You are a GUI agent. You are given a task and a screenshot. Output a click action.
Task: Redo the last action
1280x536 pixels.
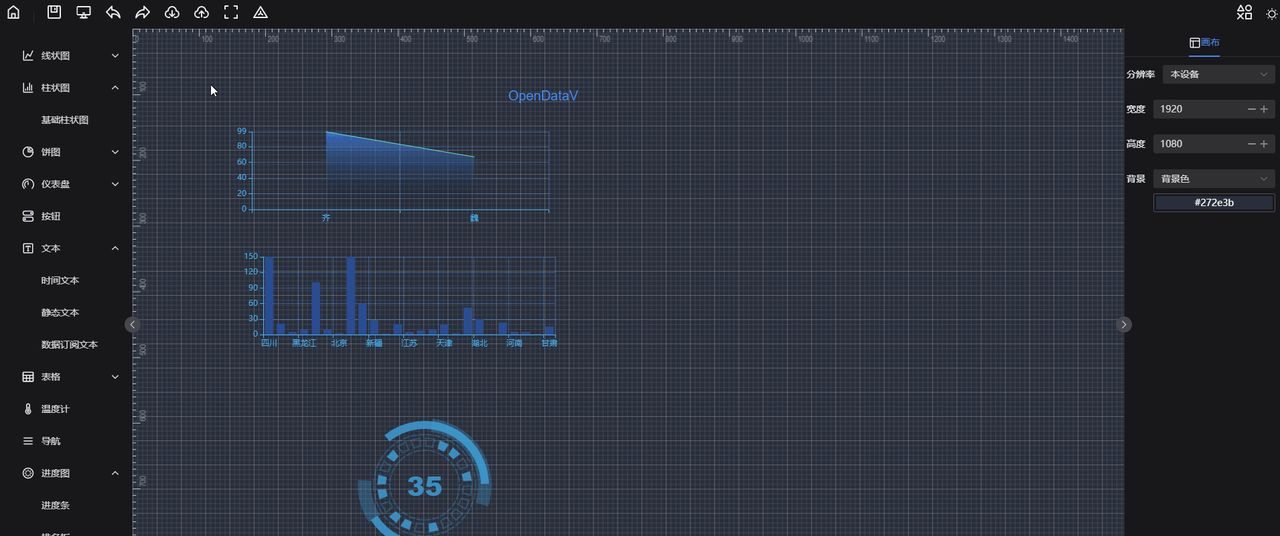point(142,13)
